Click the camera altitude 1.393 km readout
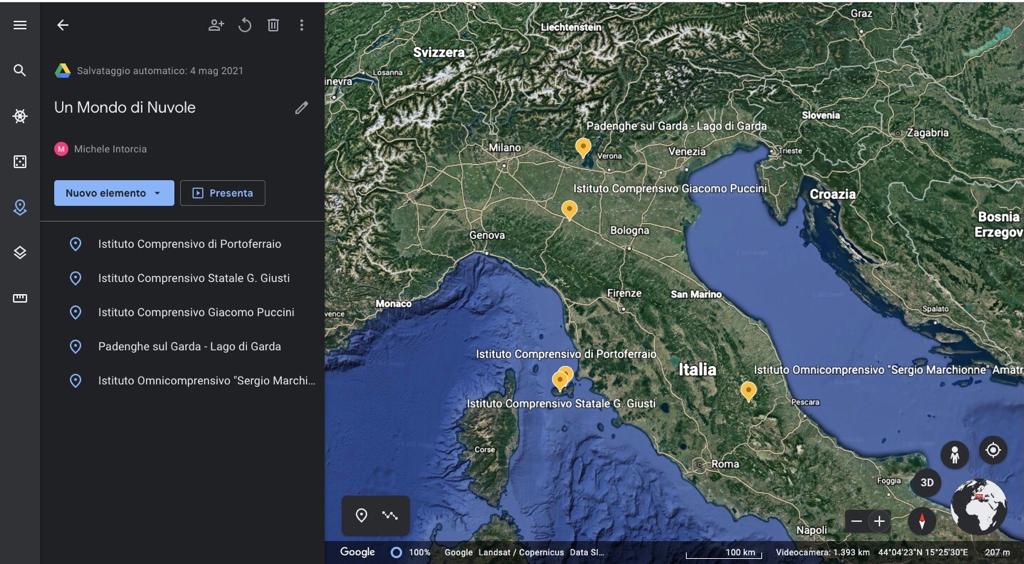This screenshot has width=1024, height=564. click(823, 552)
